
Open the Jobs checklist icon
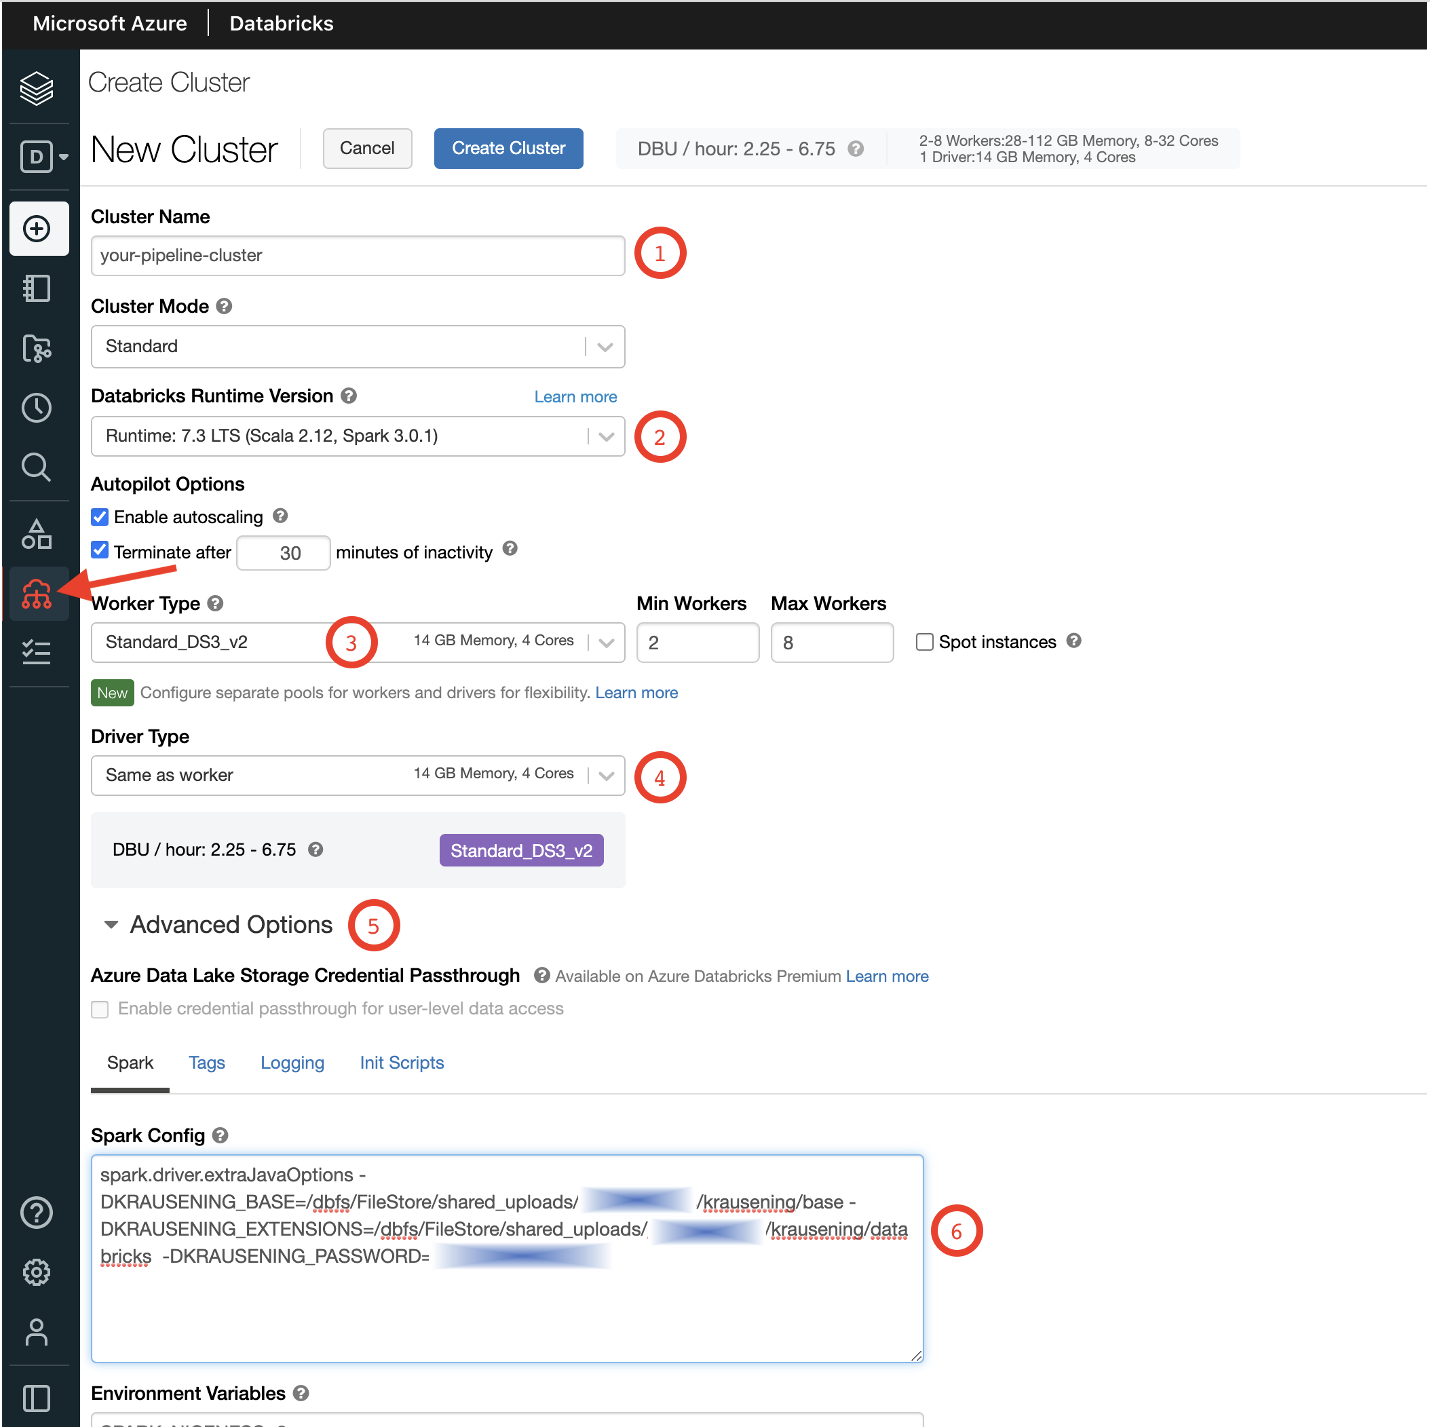click(37, 652)
